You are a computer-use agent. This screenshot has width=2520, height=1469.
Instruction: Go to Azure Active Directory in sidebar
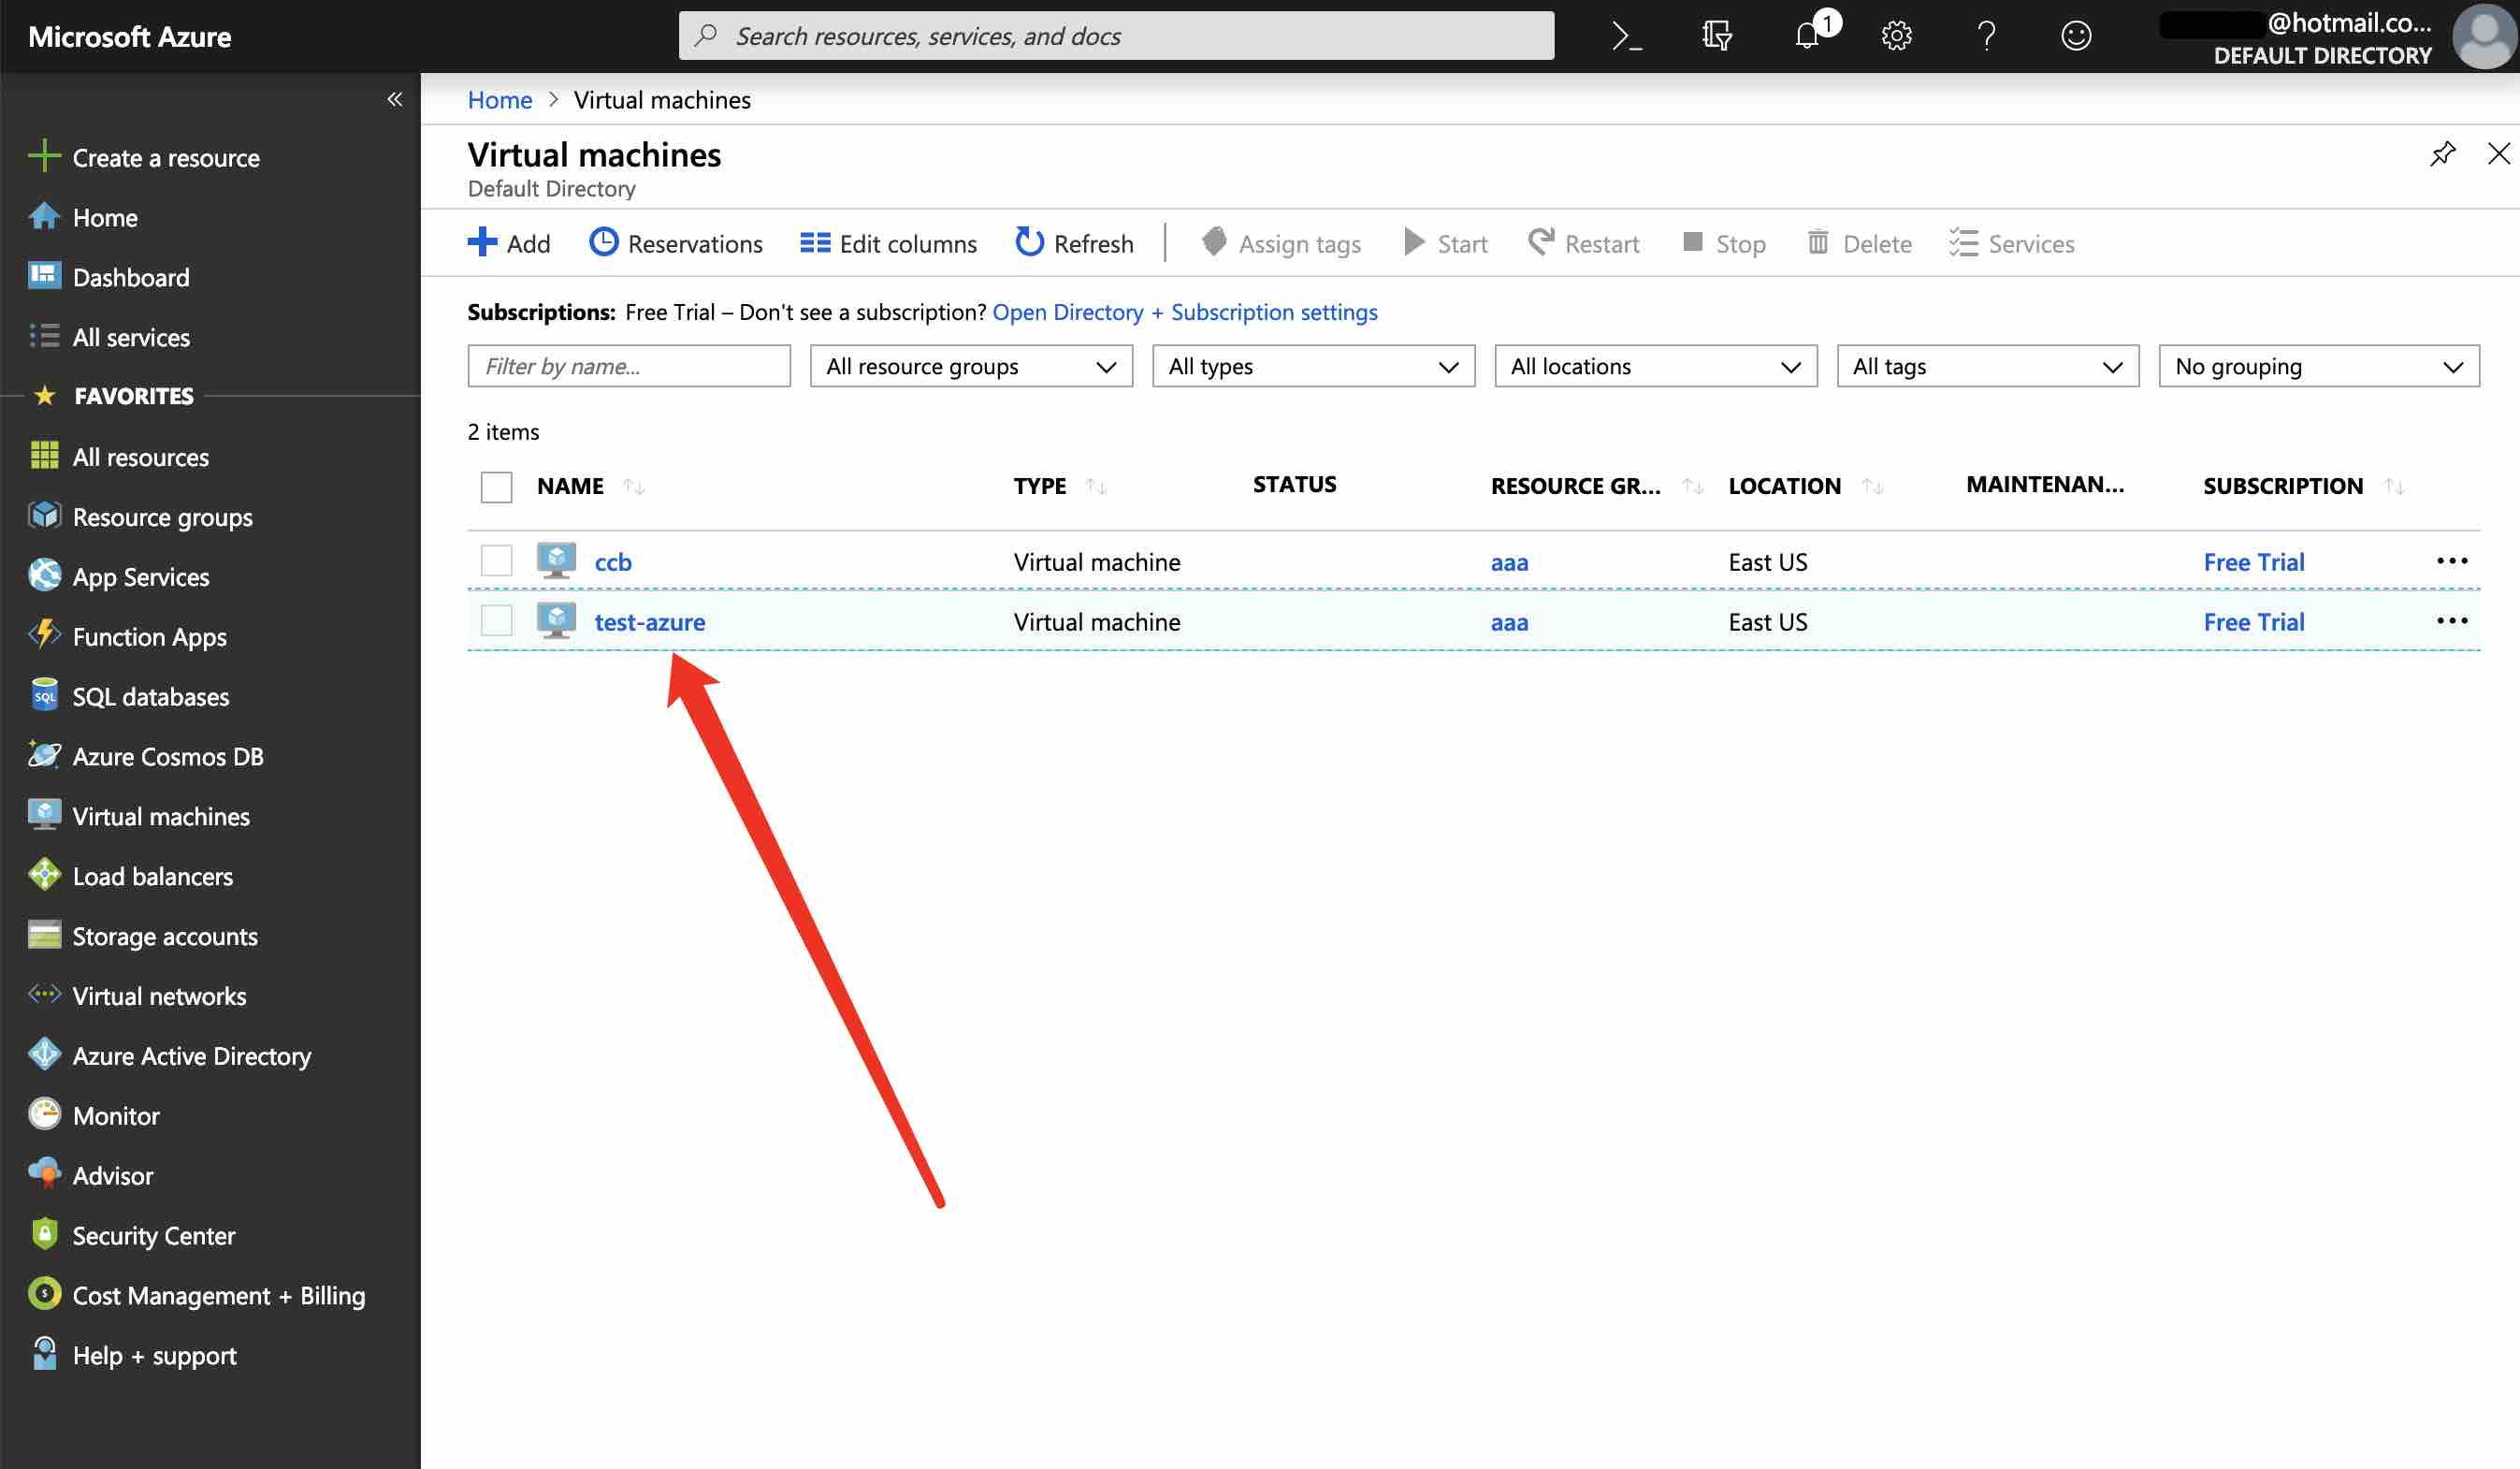[191, 1056]
